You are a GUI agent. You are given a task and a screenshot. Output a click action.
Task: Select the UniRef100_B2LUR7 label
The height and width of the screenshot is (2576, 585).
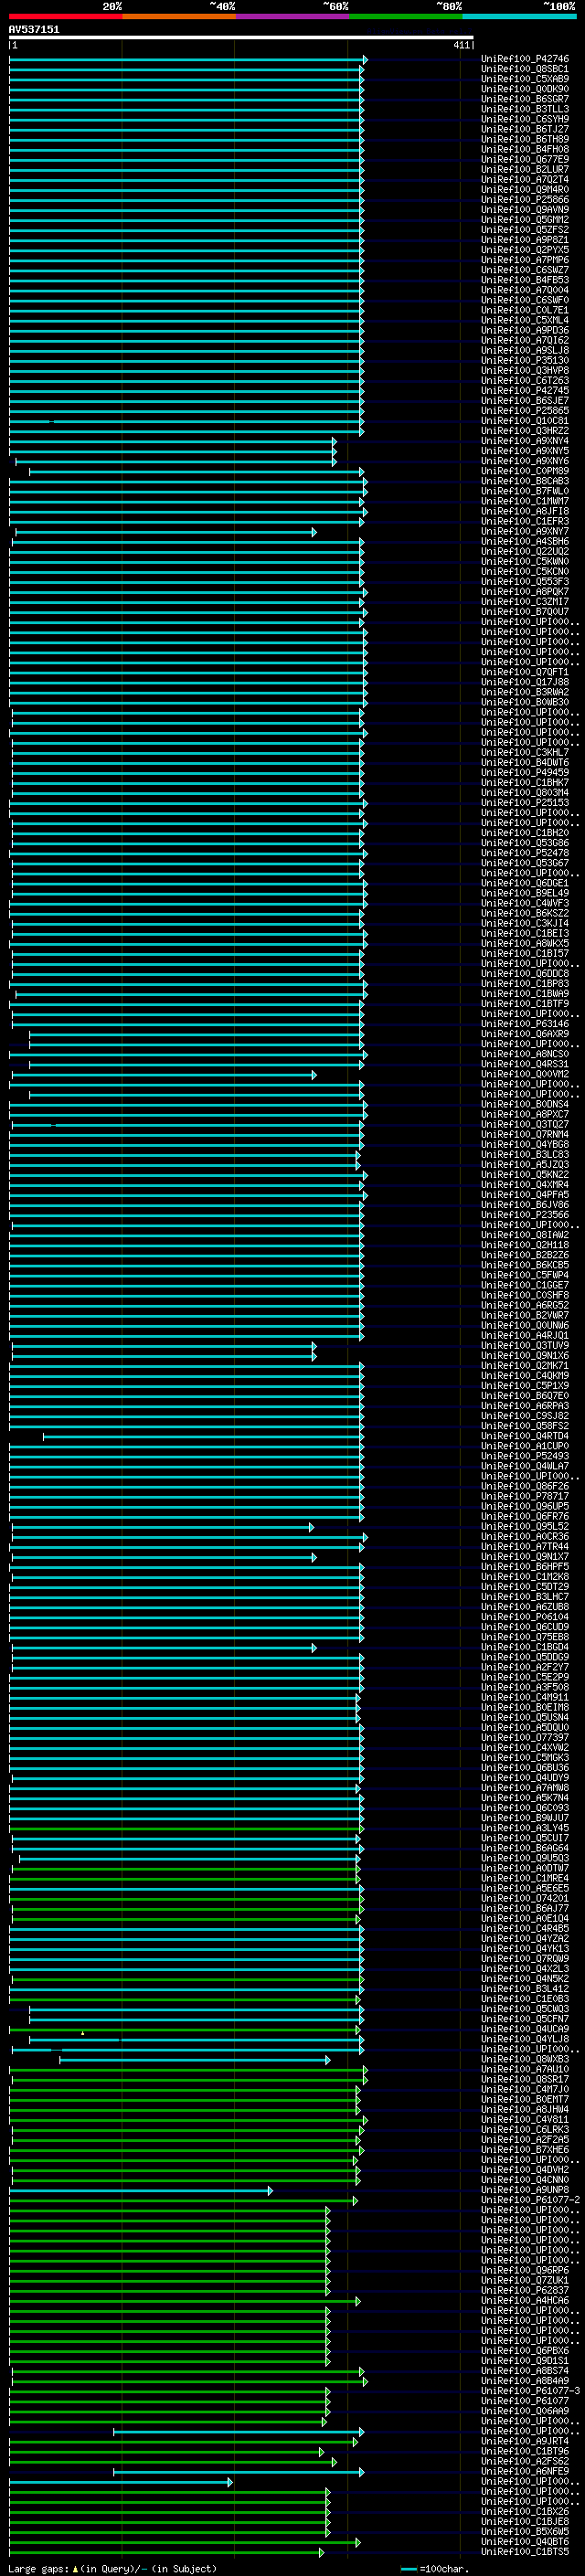click(x=525, y=169)
